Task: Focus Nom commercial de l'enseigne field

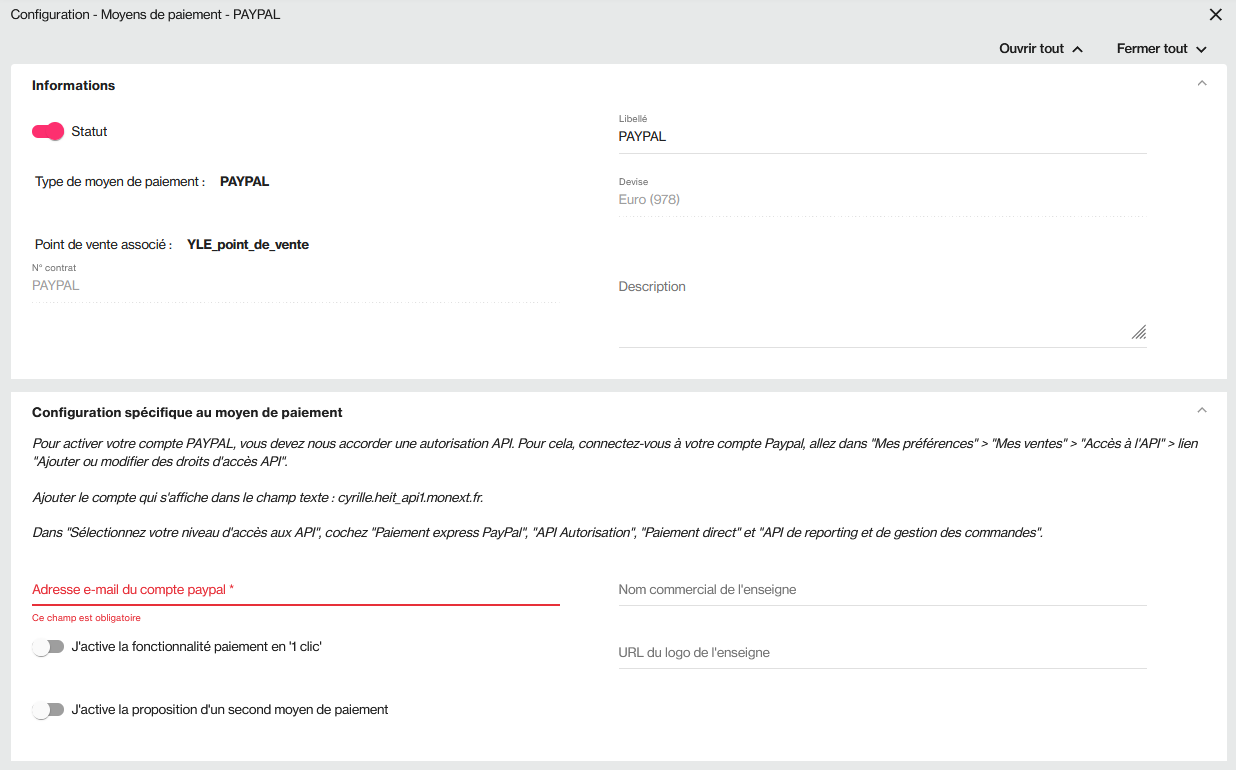Action: (882, 590)
